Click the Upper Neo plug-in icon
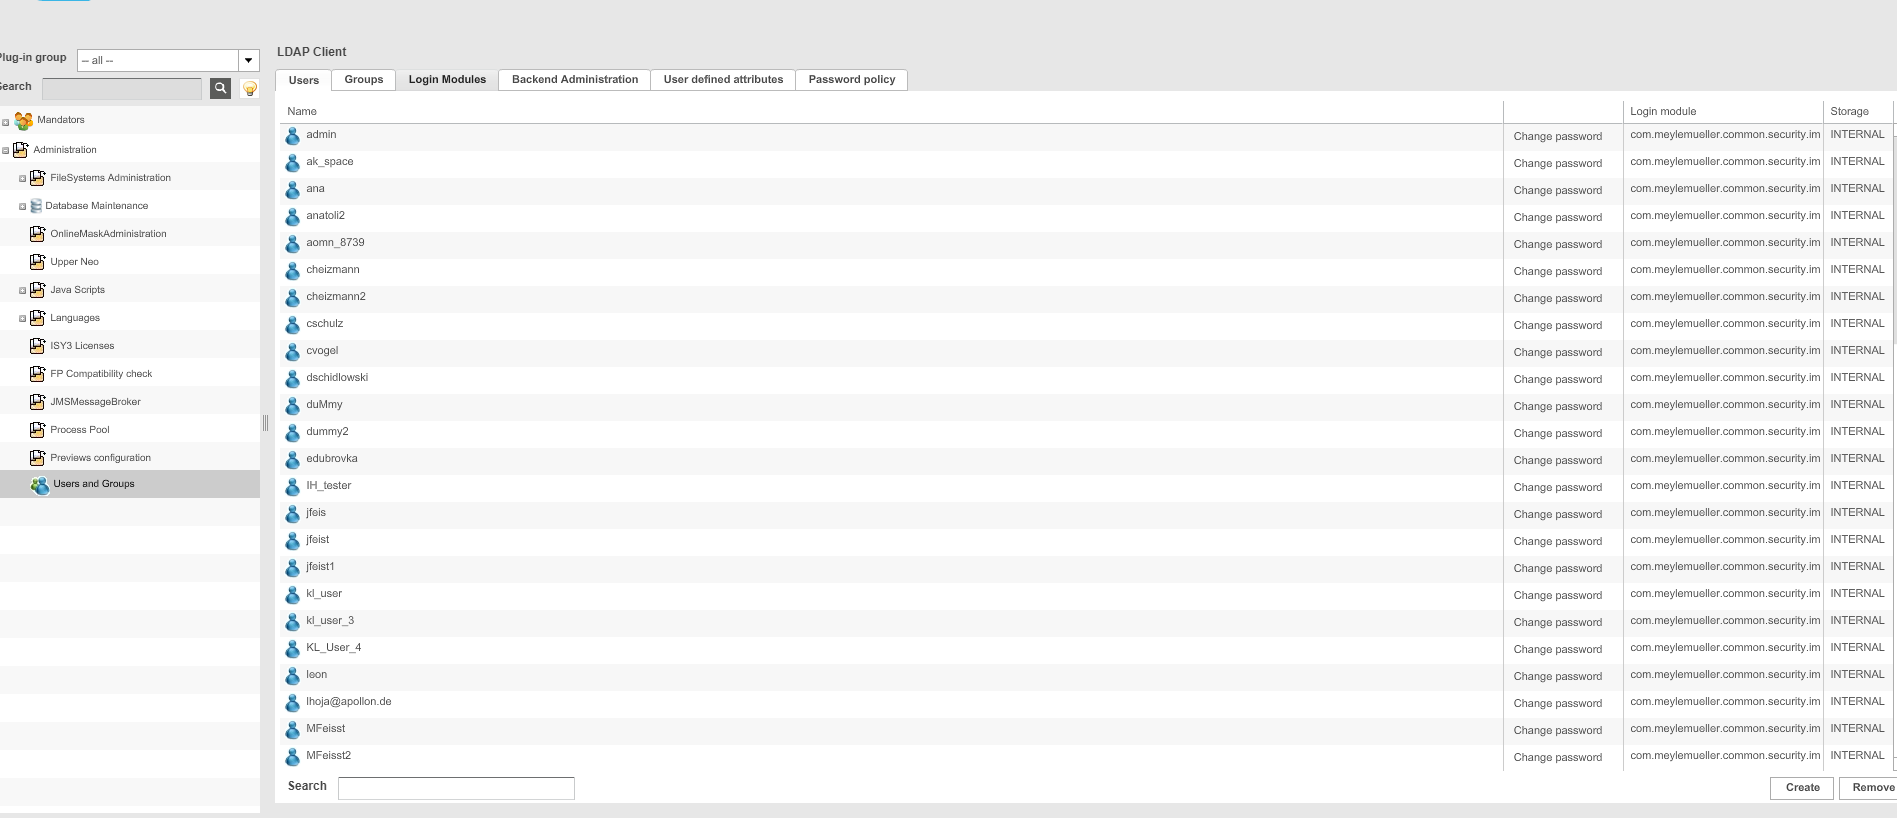Image resolution: width=1897 pixels, height=818 pixels. (38, 262)
